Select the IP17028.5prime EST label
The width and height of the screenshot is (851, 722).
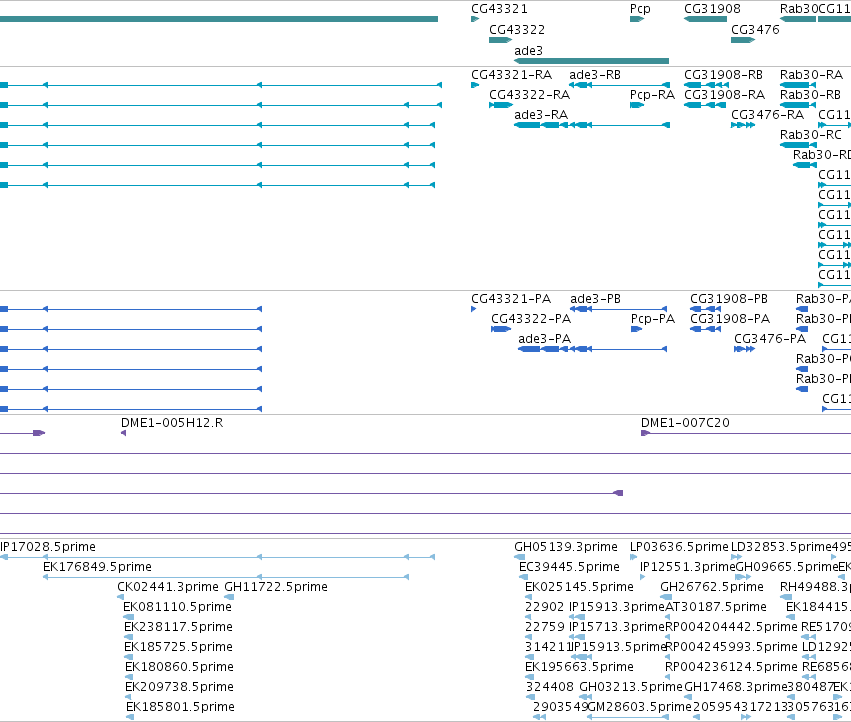[x=48, y=547]
